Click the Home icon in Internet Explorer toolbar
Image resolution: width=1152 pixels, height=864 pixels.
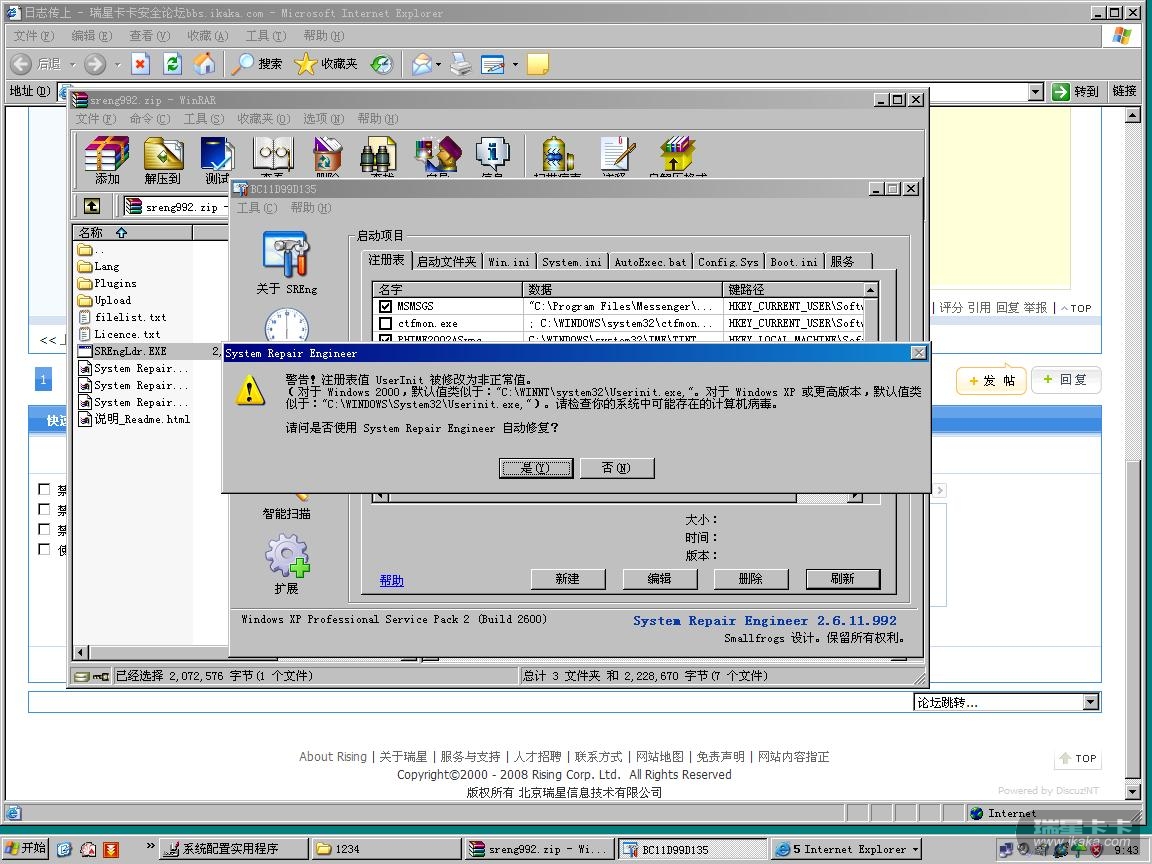204,64
